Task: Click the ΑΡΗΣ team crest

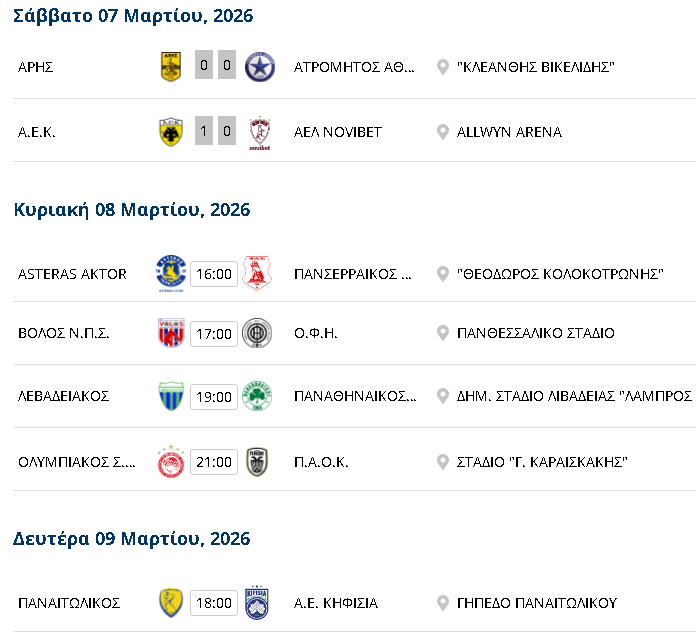Action: (171, 67)
